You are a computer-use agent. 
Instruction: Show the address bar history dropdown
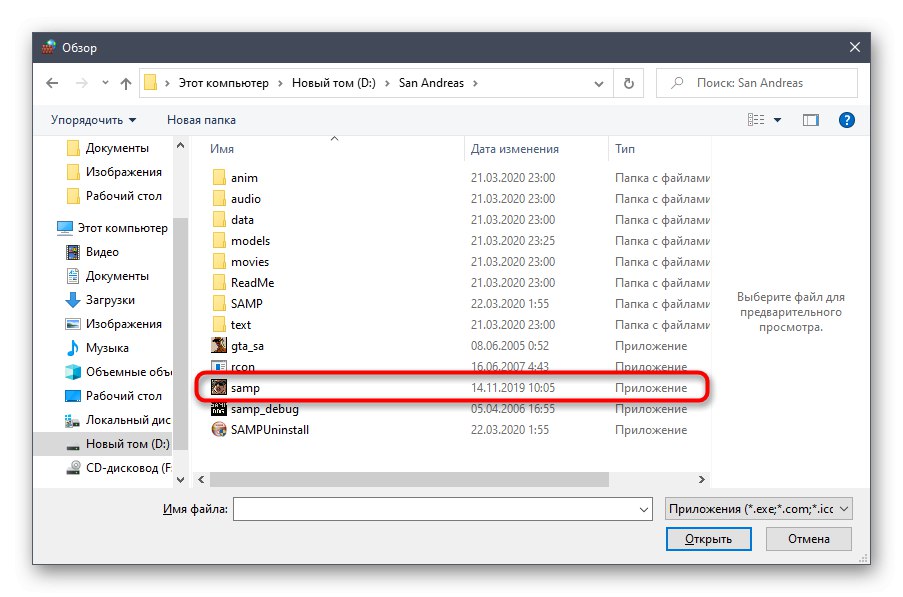click(597, 83)
